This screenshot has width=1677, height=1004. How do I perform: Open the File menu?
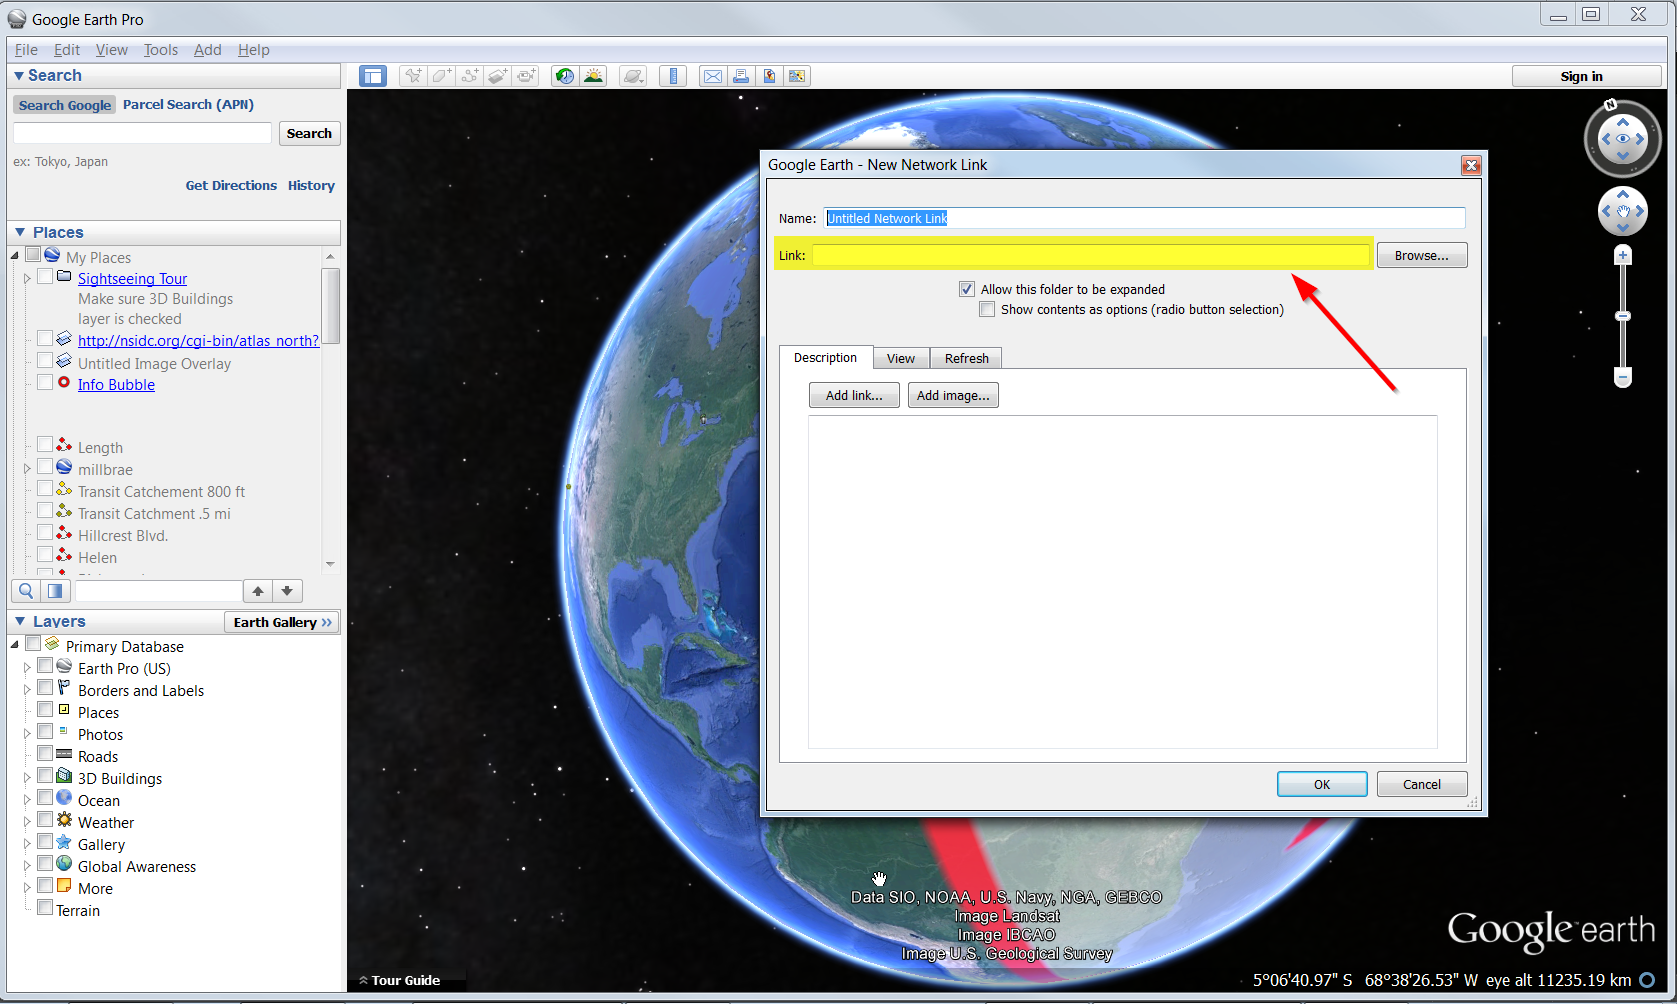(x=26, y=50)
